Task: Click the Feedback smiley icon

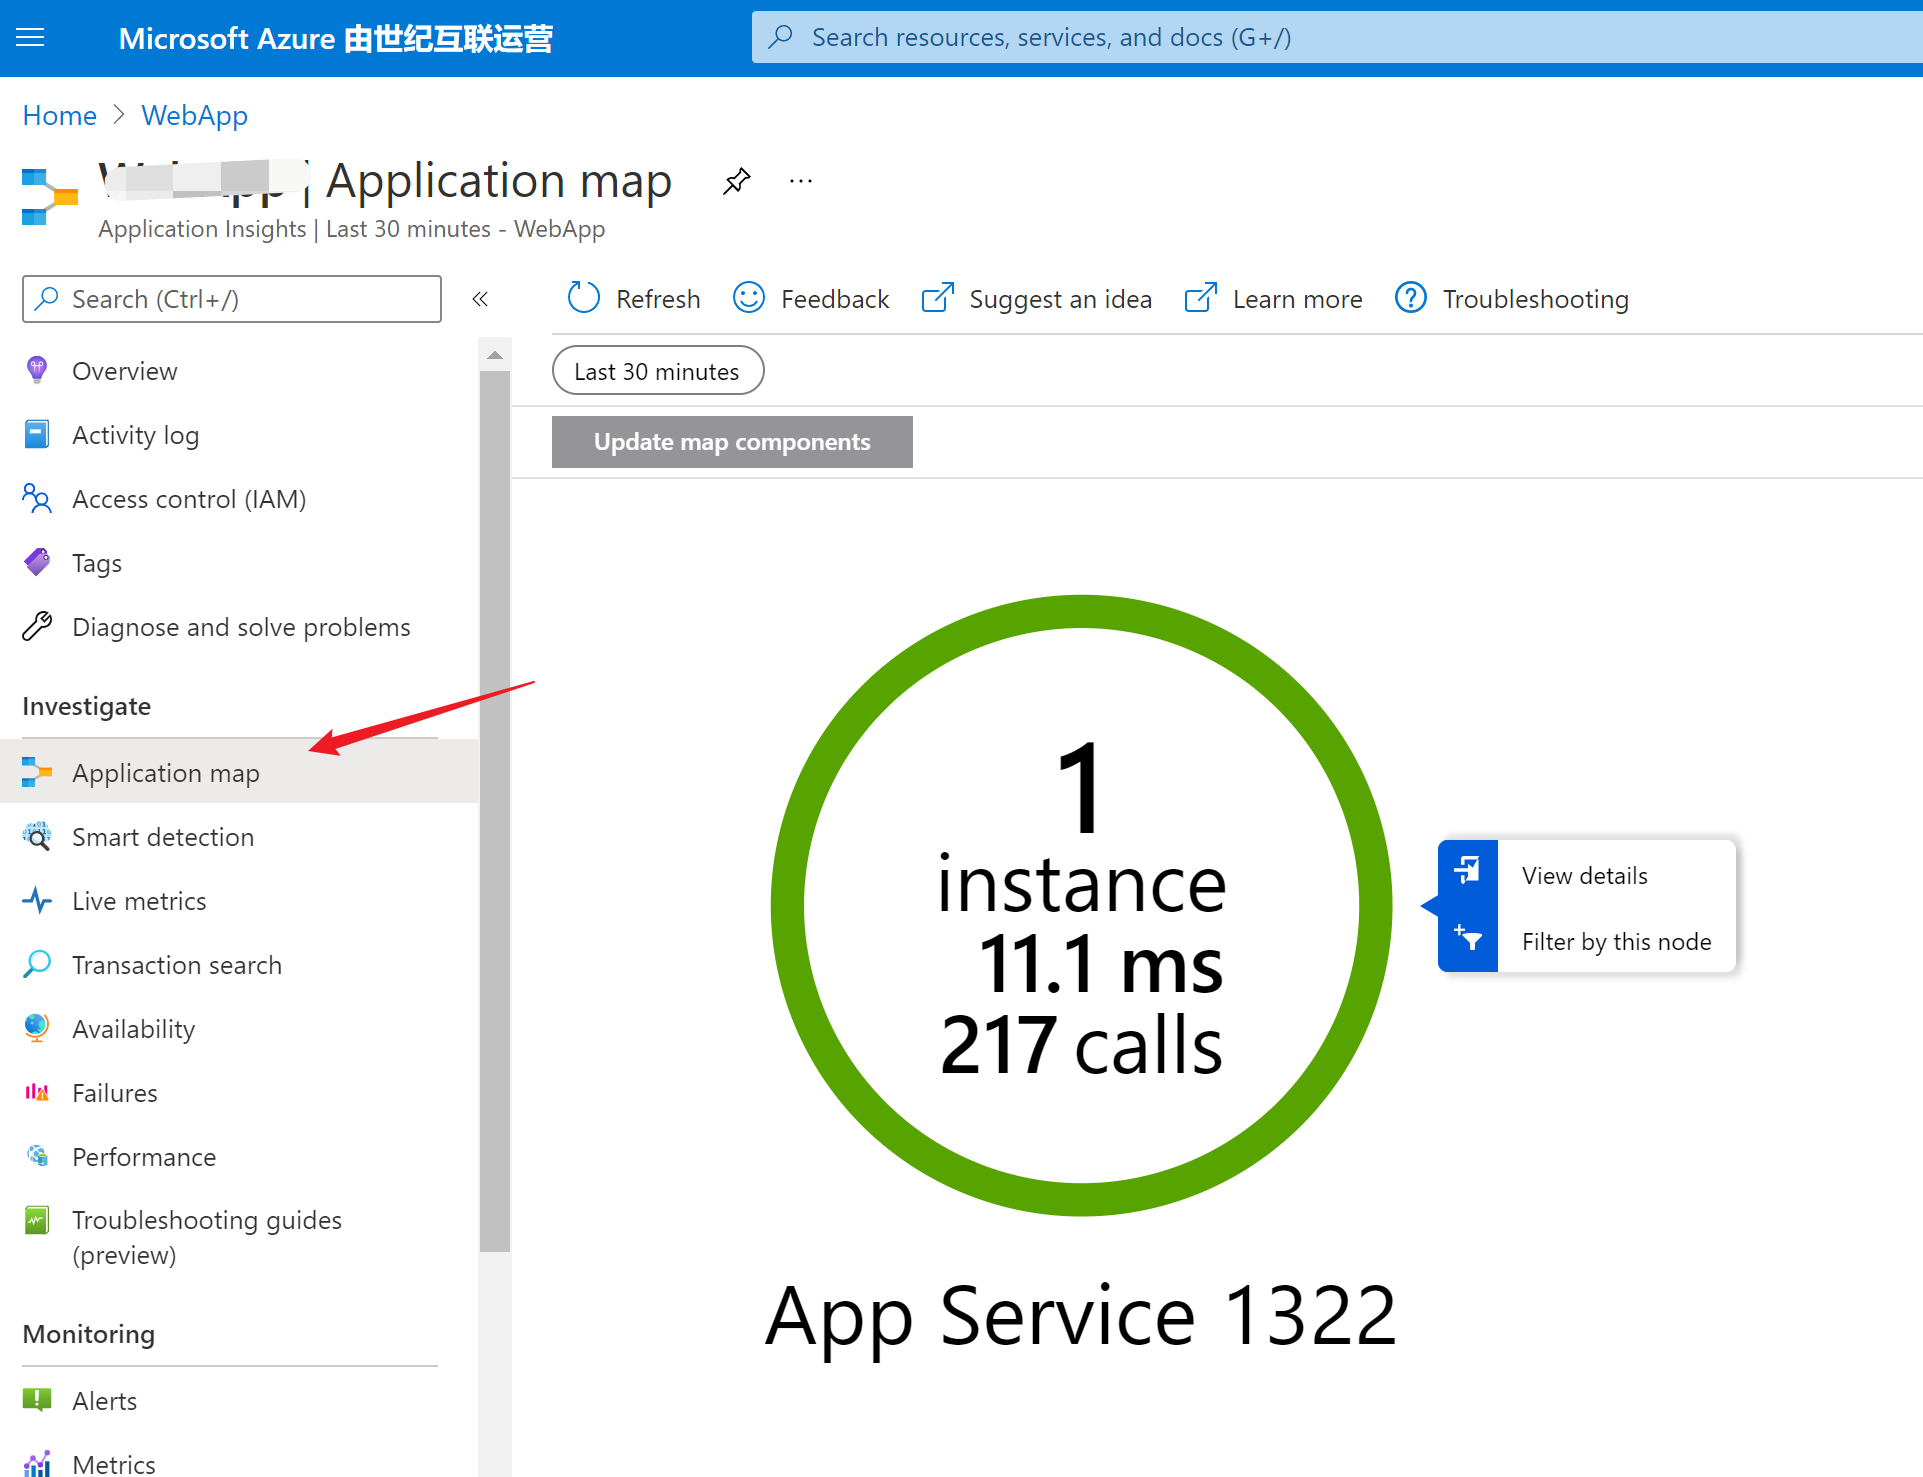Action: coord(749,298)
